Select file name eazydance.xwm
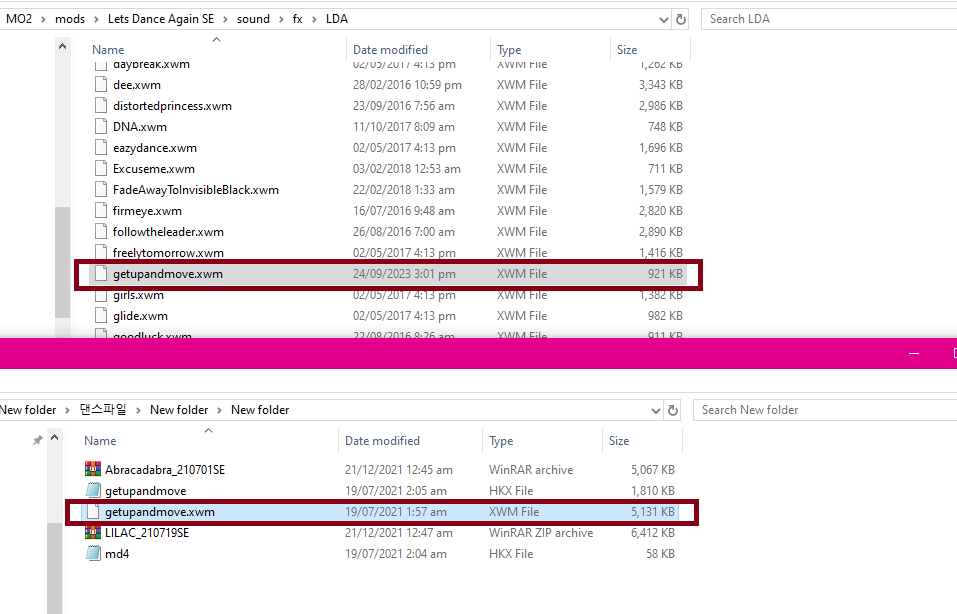Viewport: 957px width, 614px height. (154, 148)
